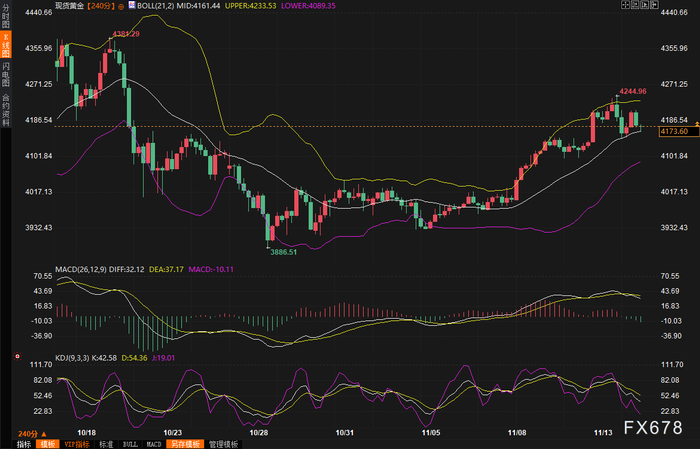Viewport: 700px width, 449px height.
Task: Click the export arrow icon at top right
Action: 654,5
